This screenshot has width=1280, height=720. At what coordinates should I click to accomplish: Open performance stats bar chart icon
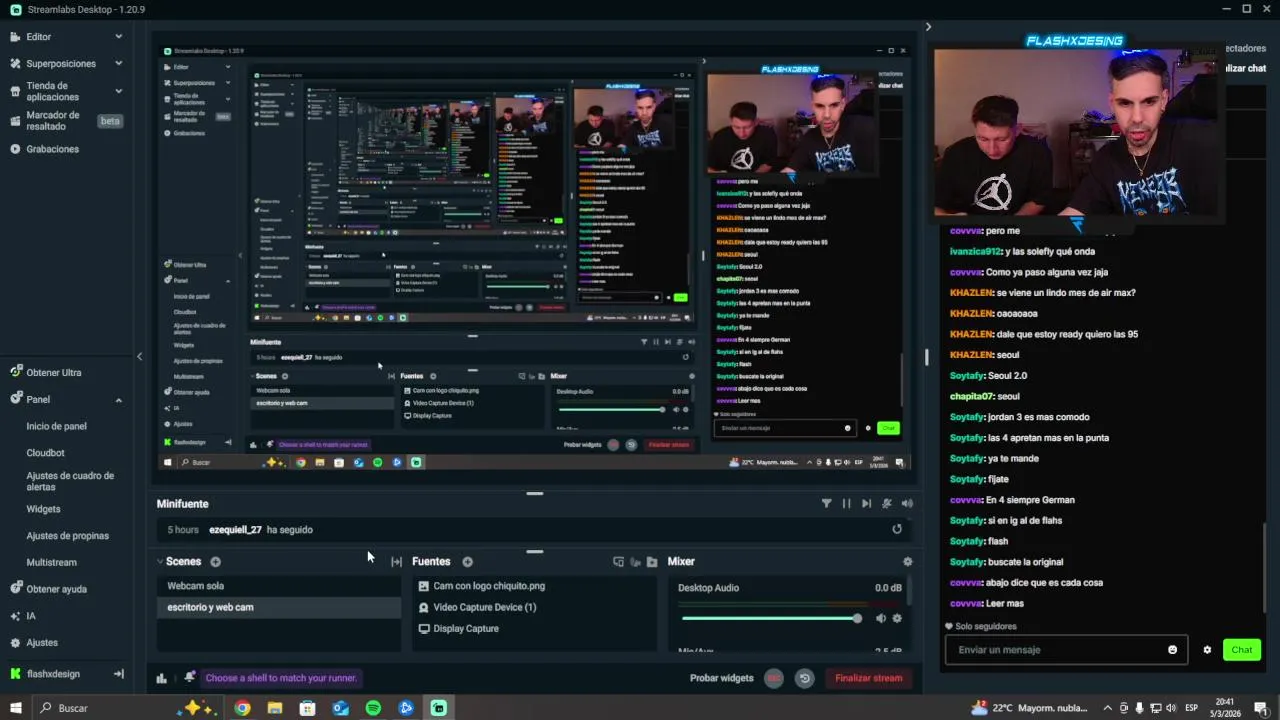point(161,678)
